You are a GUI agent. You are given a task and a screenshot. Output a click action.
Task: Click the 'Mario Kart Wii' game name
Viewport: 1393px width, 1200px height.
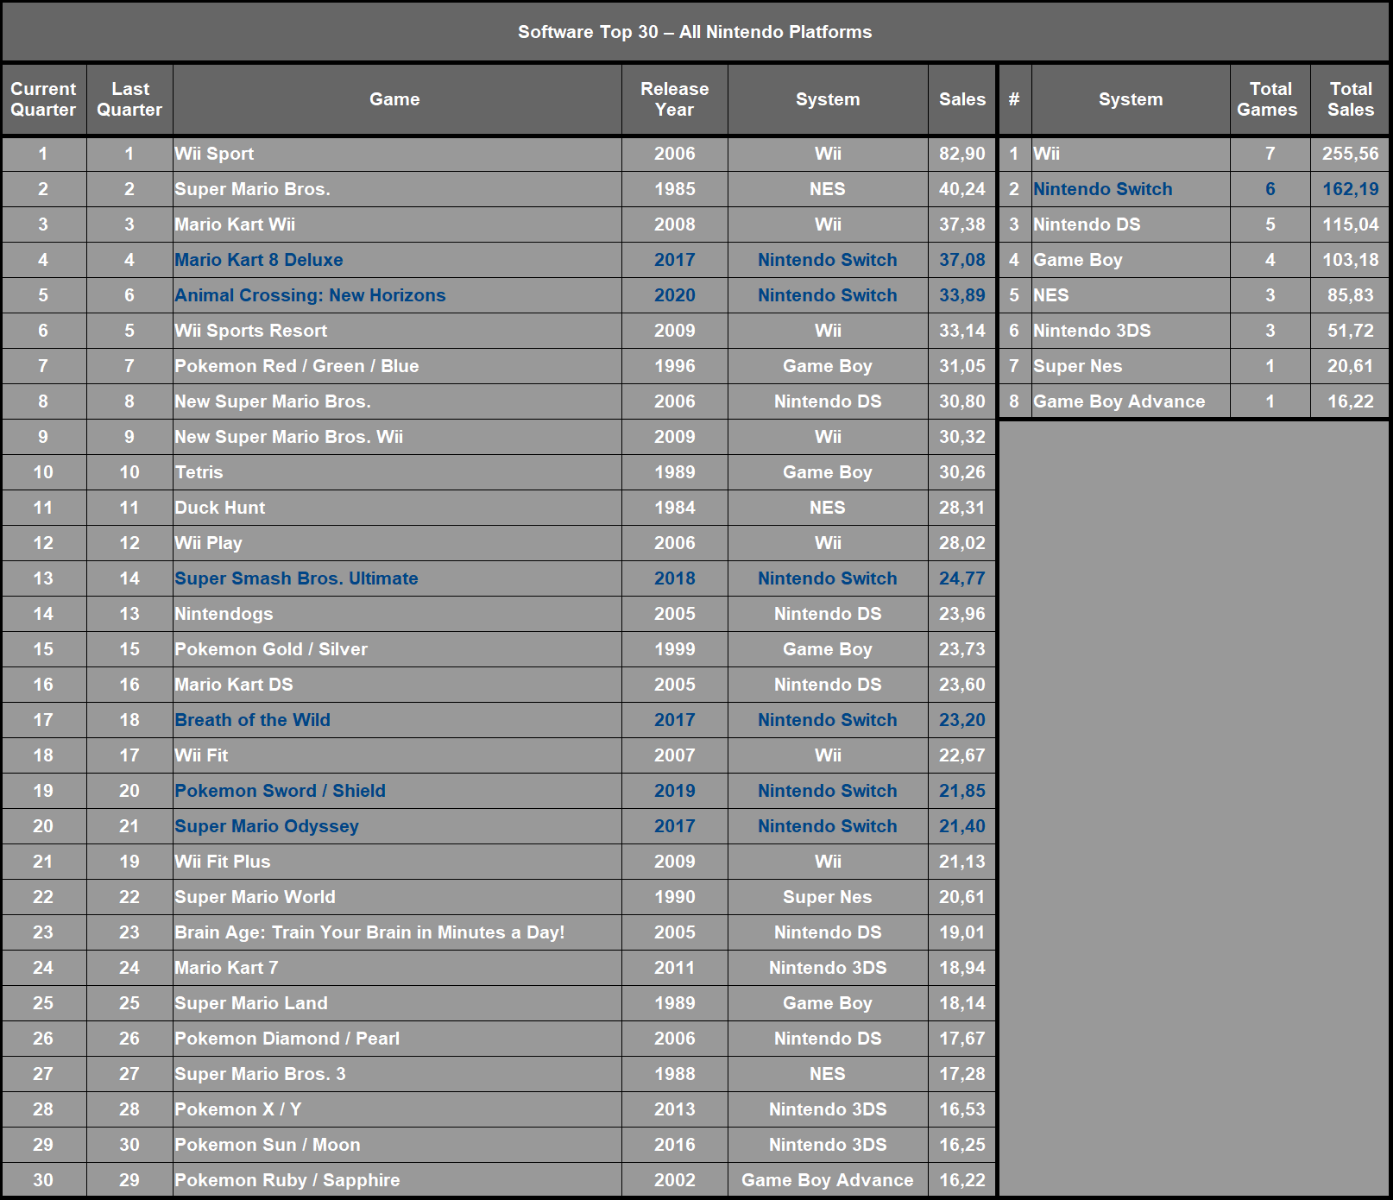pyautogui.click(x=235, y=225)
